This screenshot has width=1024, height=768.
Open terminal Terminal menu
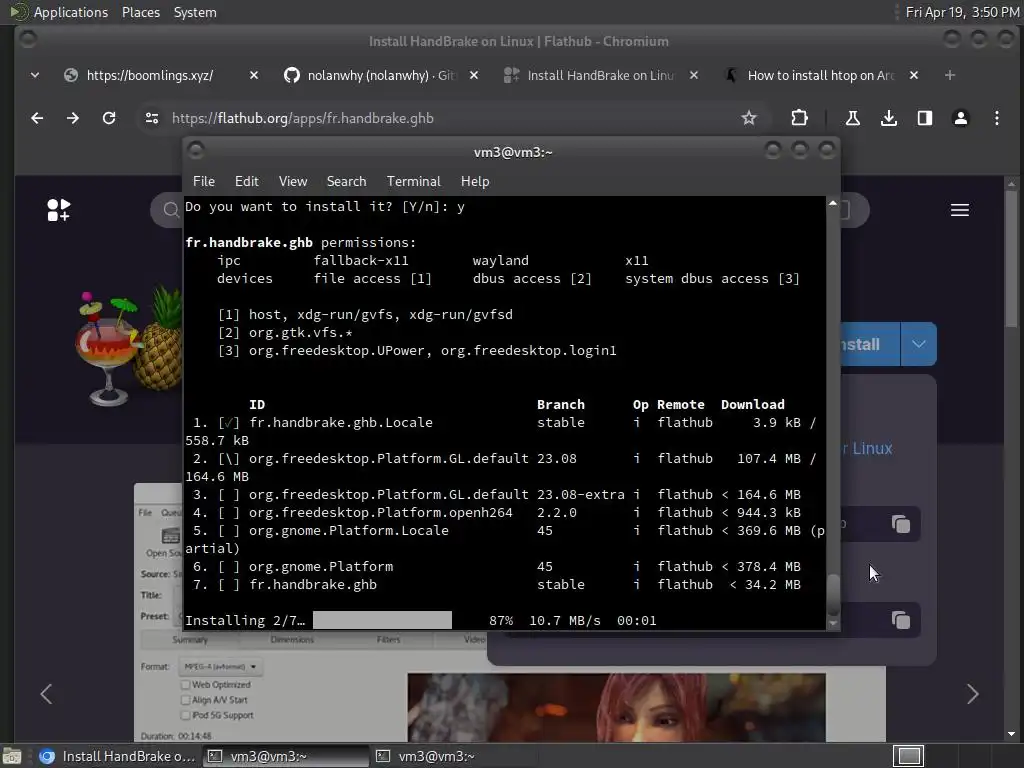[x=413, y=182]
